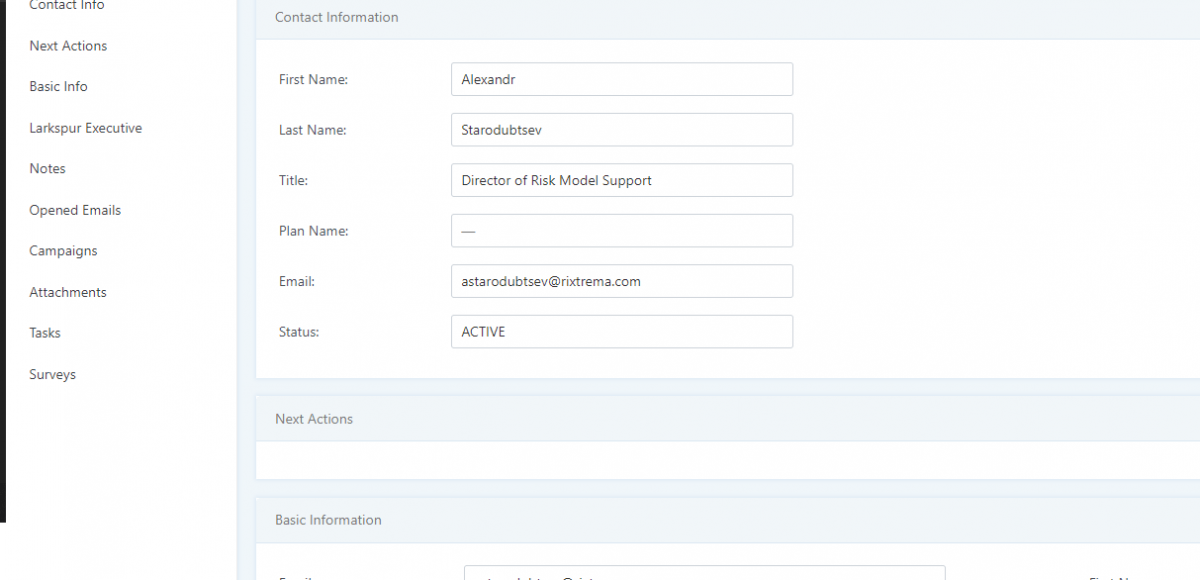Click the Next Actions panel header
The width and height of the screenshot is (1200, 580).
click(x=314, y=419)
